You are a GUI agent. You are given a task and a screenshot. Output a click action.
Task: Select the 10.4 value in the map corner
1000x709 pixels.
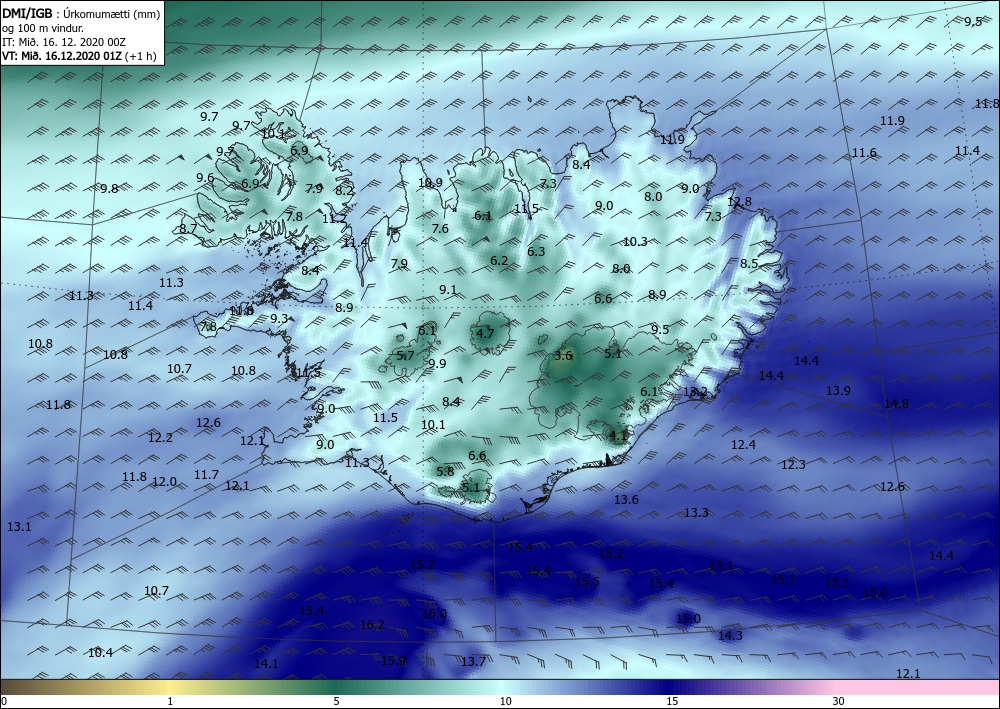100,653
